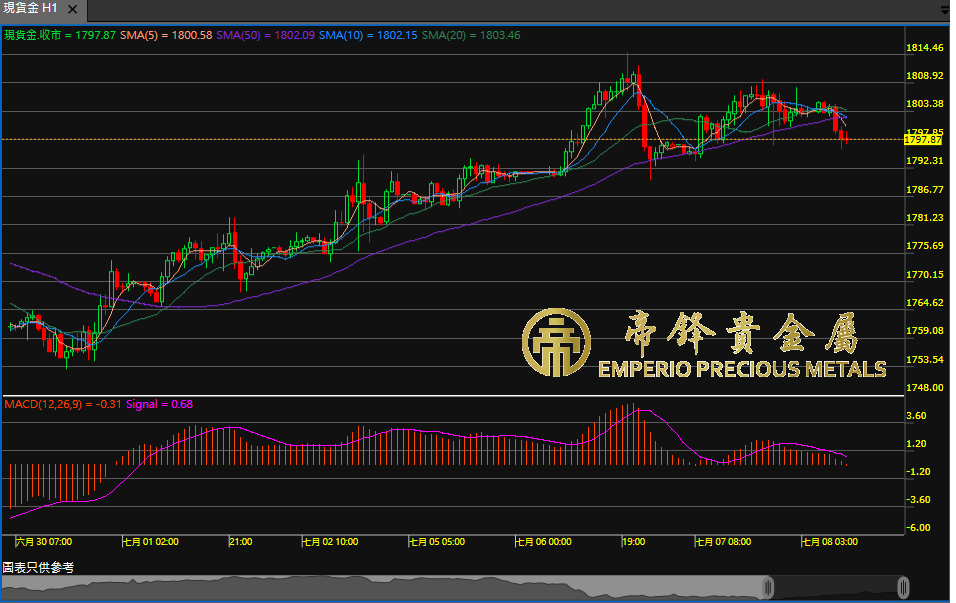
Task: Select the SMA(10) indicator legend
Action: tap(368, 35)
